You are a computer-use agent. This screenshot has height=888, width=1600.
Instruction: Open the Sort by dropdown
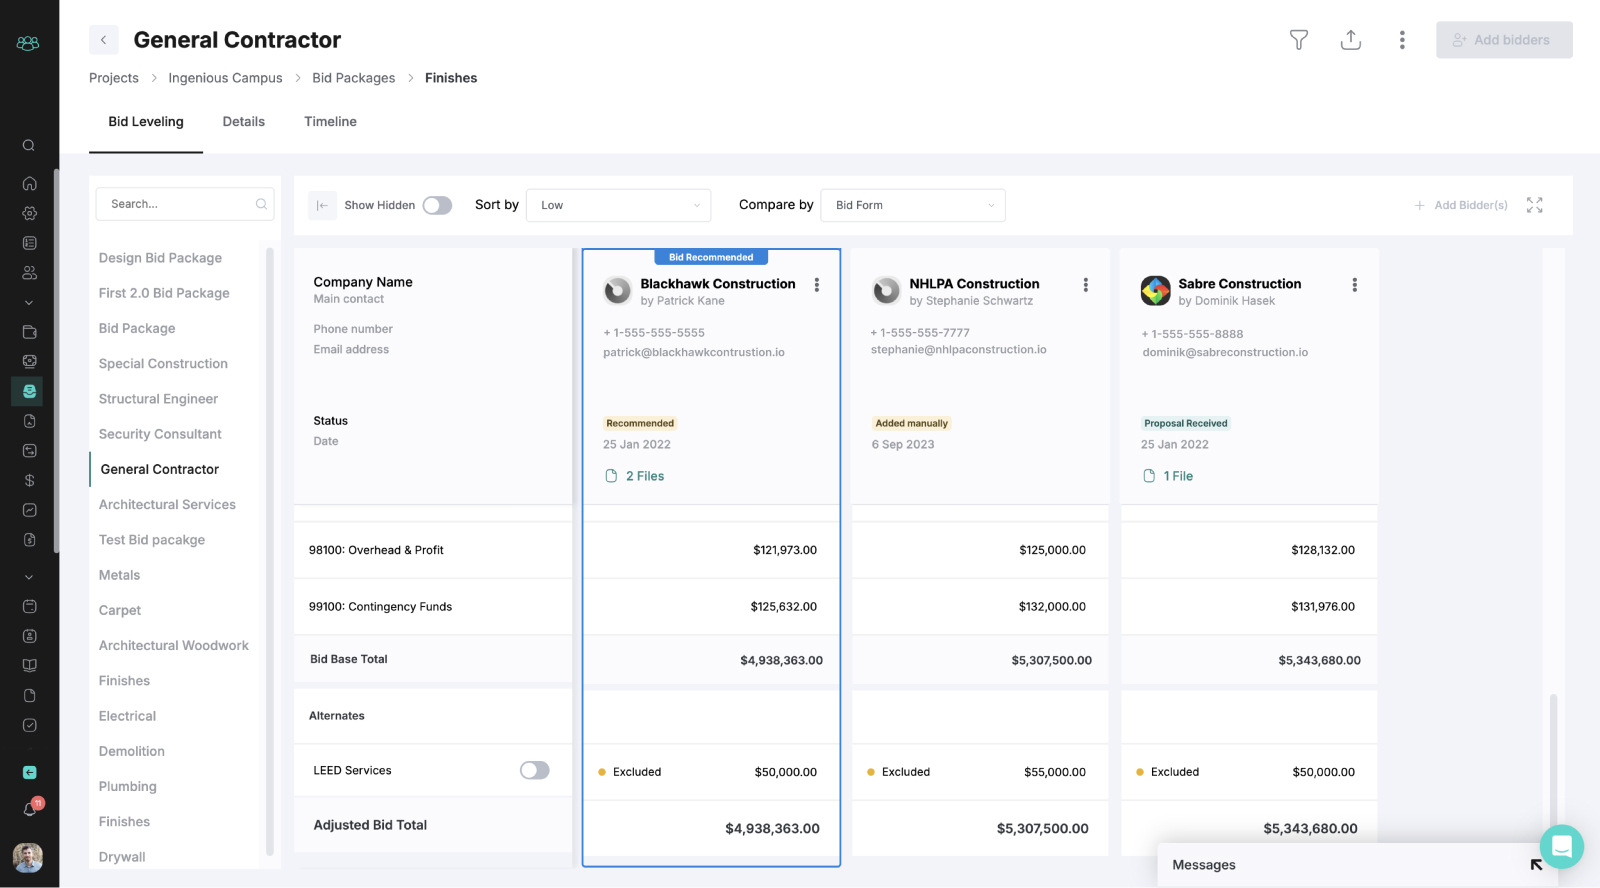coord(618,205)
